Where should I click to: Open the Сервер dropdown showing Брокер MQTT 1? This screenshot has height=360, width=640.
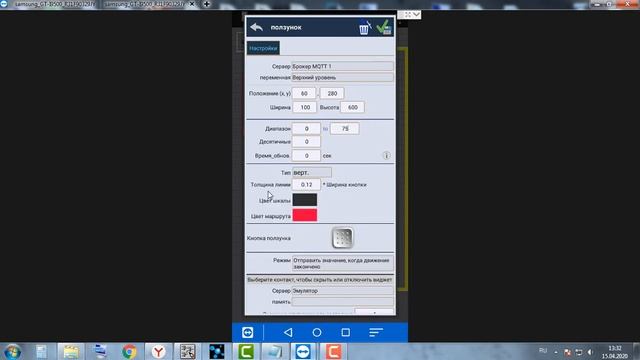point(342,66)
